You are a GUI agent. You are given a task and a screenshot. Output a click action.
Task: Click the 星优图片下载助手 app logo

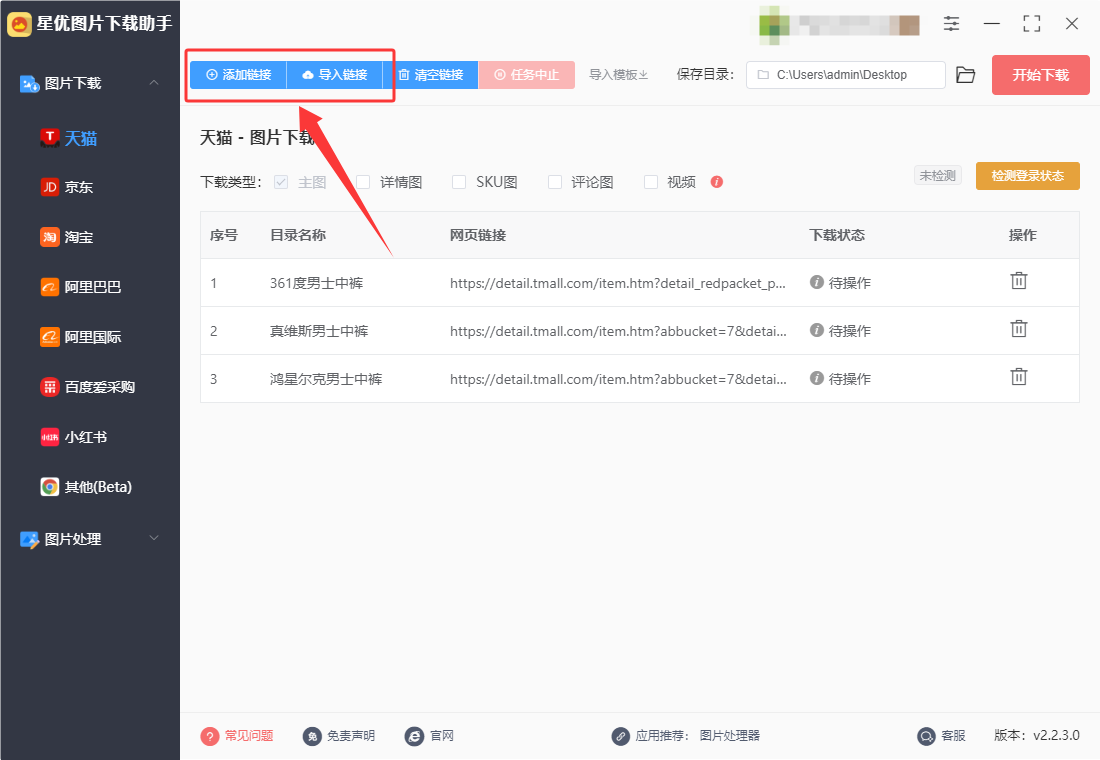(19, 24)
